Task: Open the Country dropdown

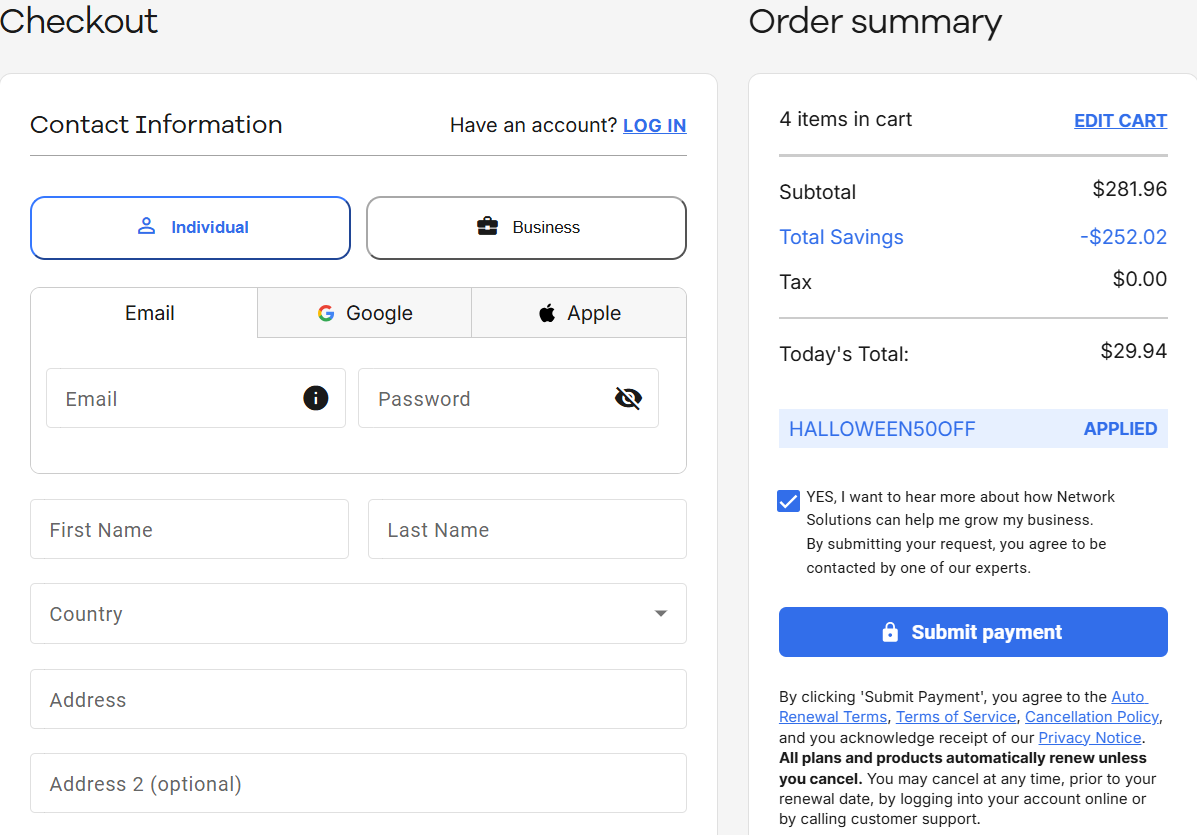Action: [358, 614]
